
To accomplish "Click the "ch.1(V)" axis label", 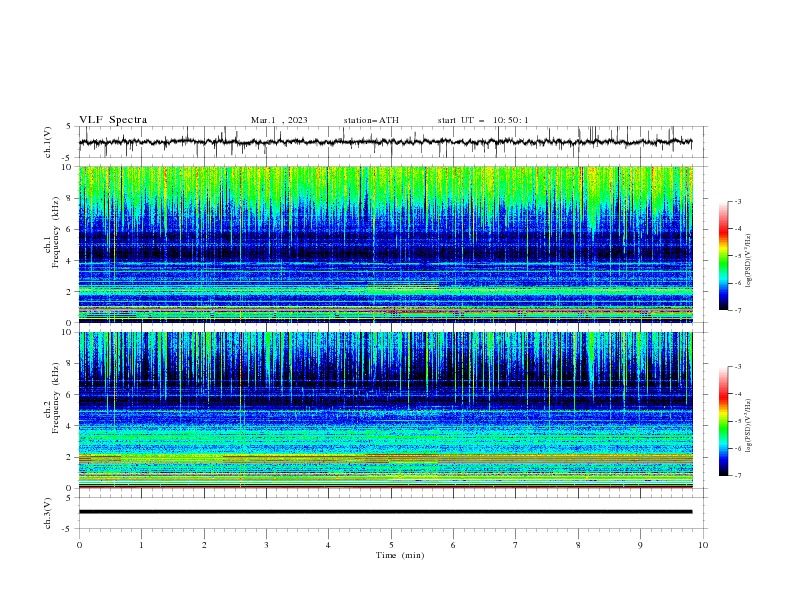I will click(48, 142).
